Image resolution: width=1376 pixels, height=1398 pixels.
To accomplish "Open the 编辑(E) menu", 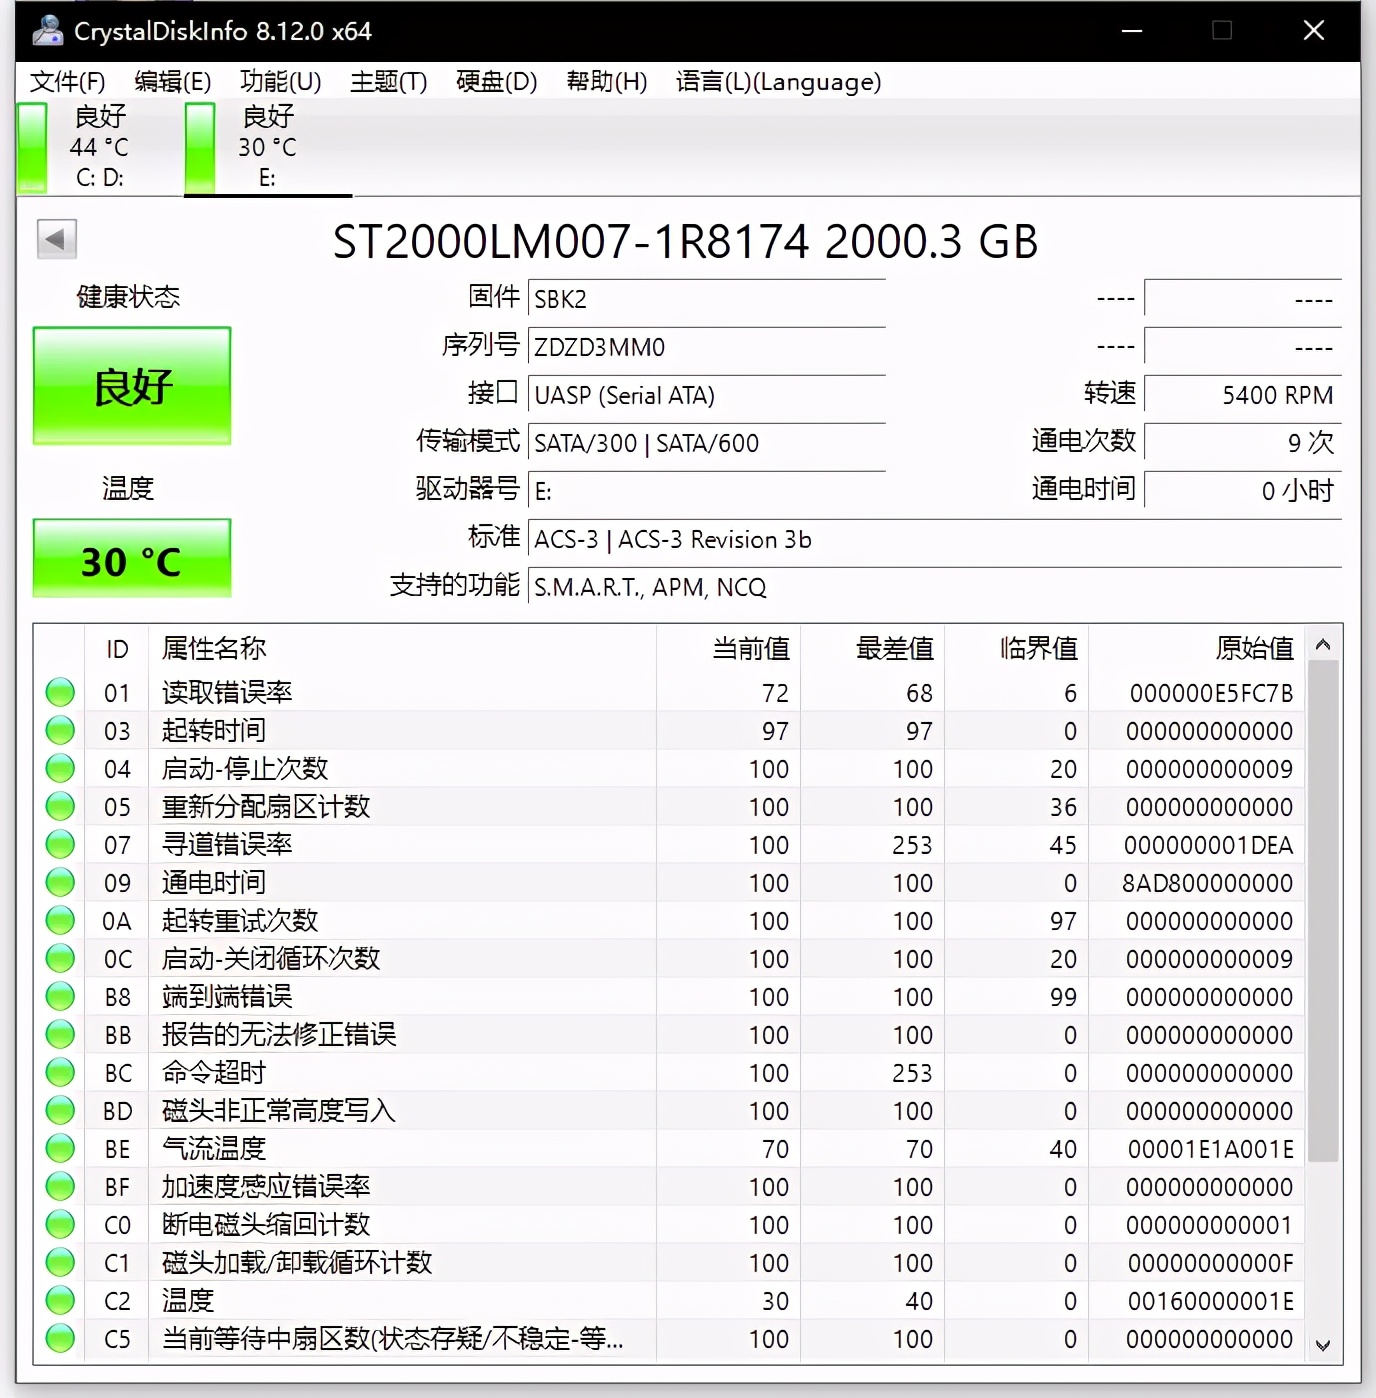I will [172, 82].
